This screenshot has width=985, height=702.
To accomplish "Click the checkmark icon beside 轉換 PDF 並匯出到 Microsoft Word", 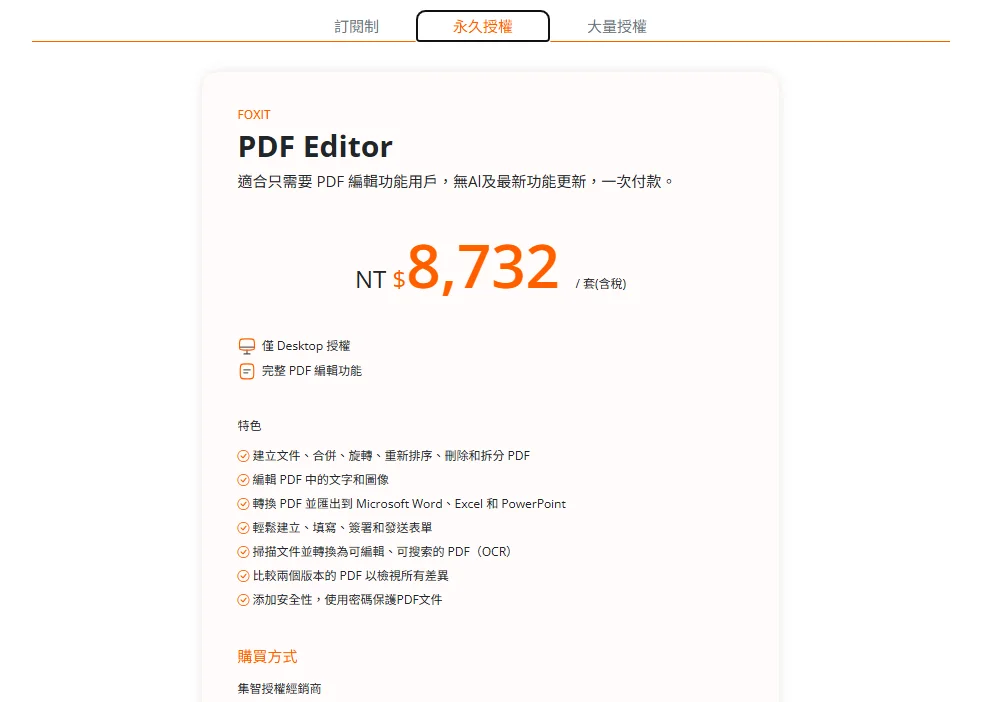I will point(243,504).
